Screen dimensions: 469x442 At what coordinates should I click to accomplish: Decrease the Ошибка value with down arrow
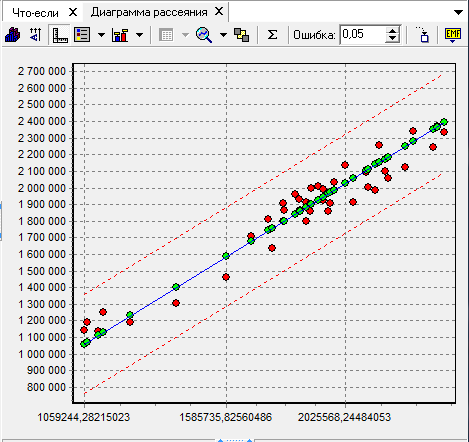(393, 39)
